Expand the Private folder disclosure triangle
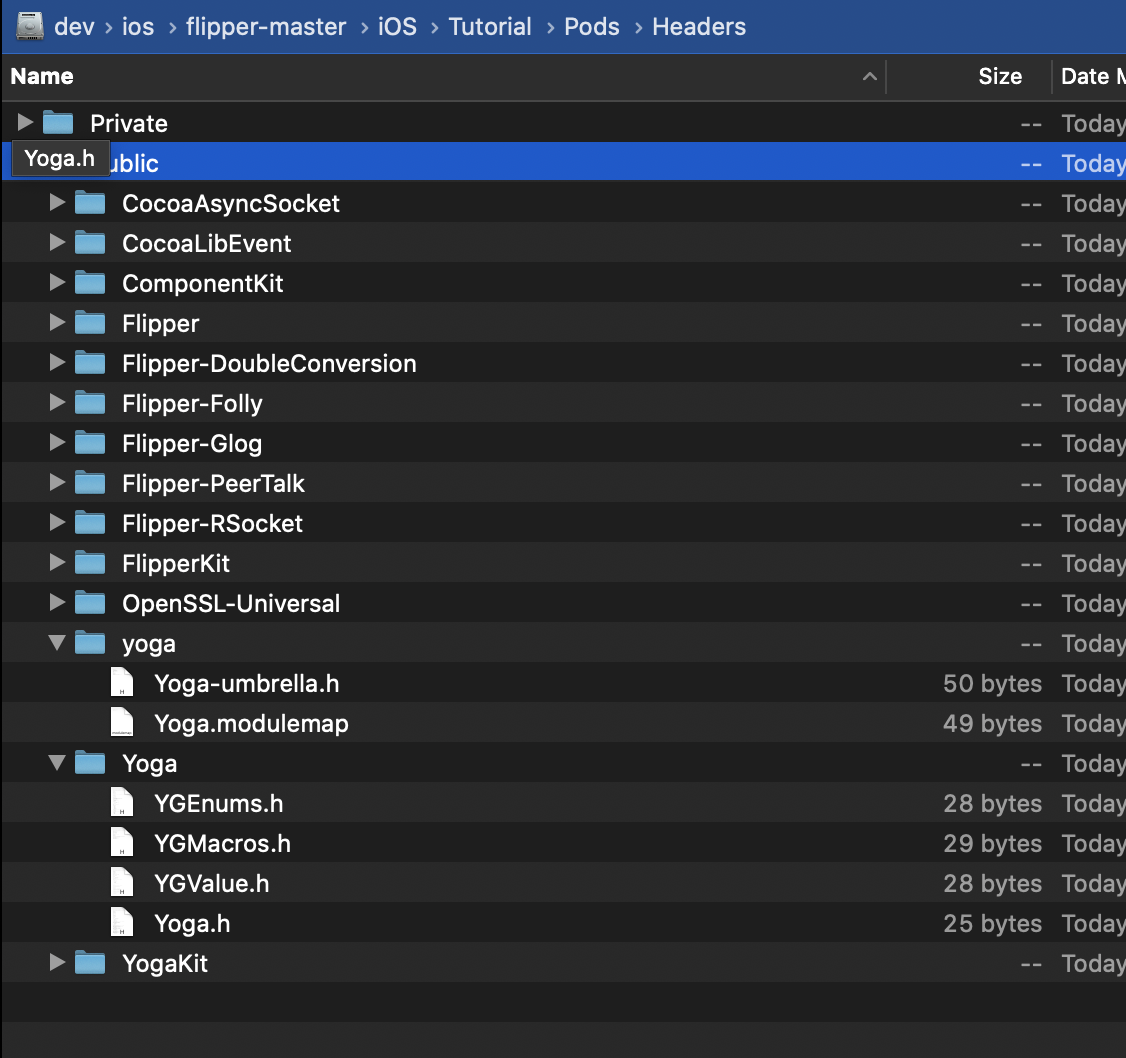Image resolution: width=1126 pixels, height=1058 pixels. [25, 122]
